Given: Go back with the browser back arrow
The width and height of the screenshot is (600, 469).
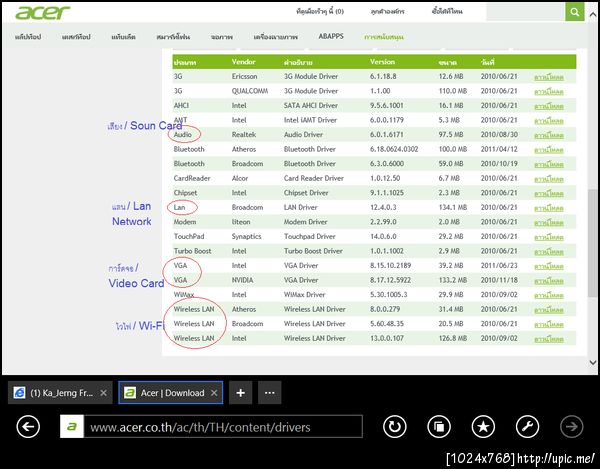Looking at the screenshot, I should pyautogui.click(x=28, y=426).
